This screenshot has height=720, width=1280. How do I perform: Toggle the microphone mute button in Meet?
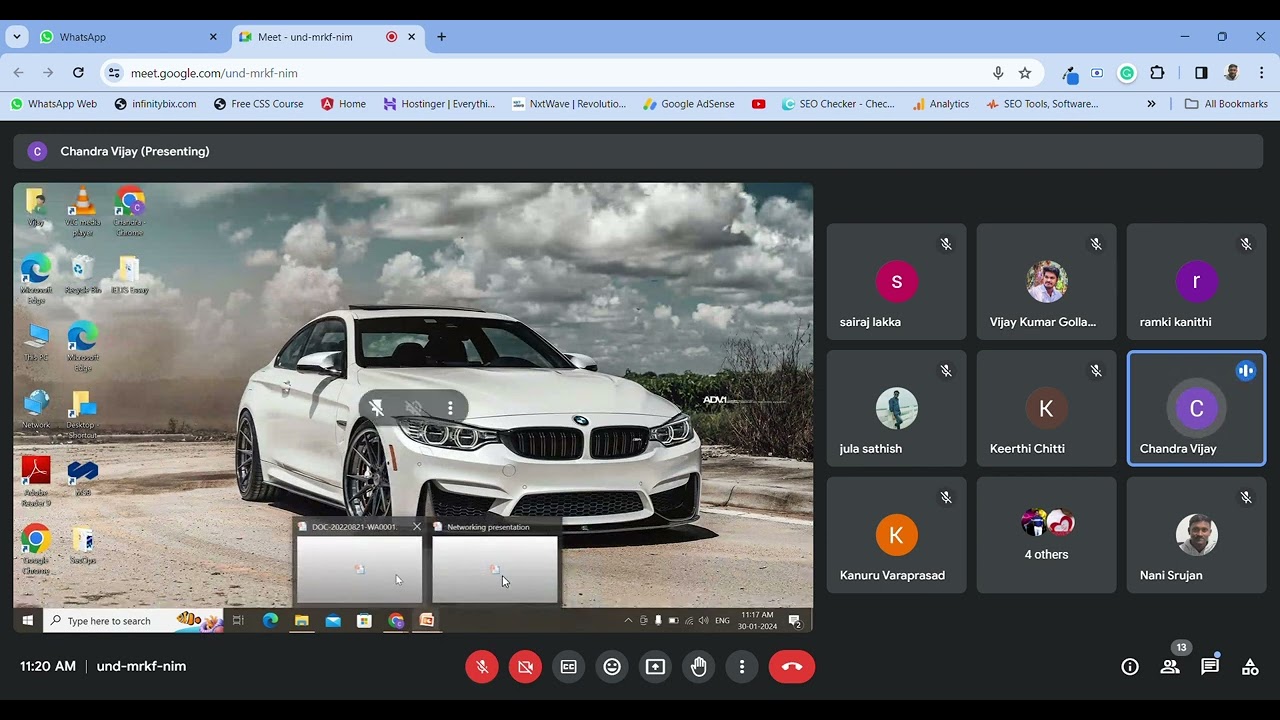click(x=482, y=667)
